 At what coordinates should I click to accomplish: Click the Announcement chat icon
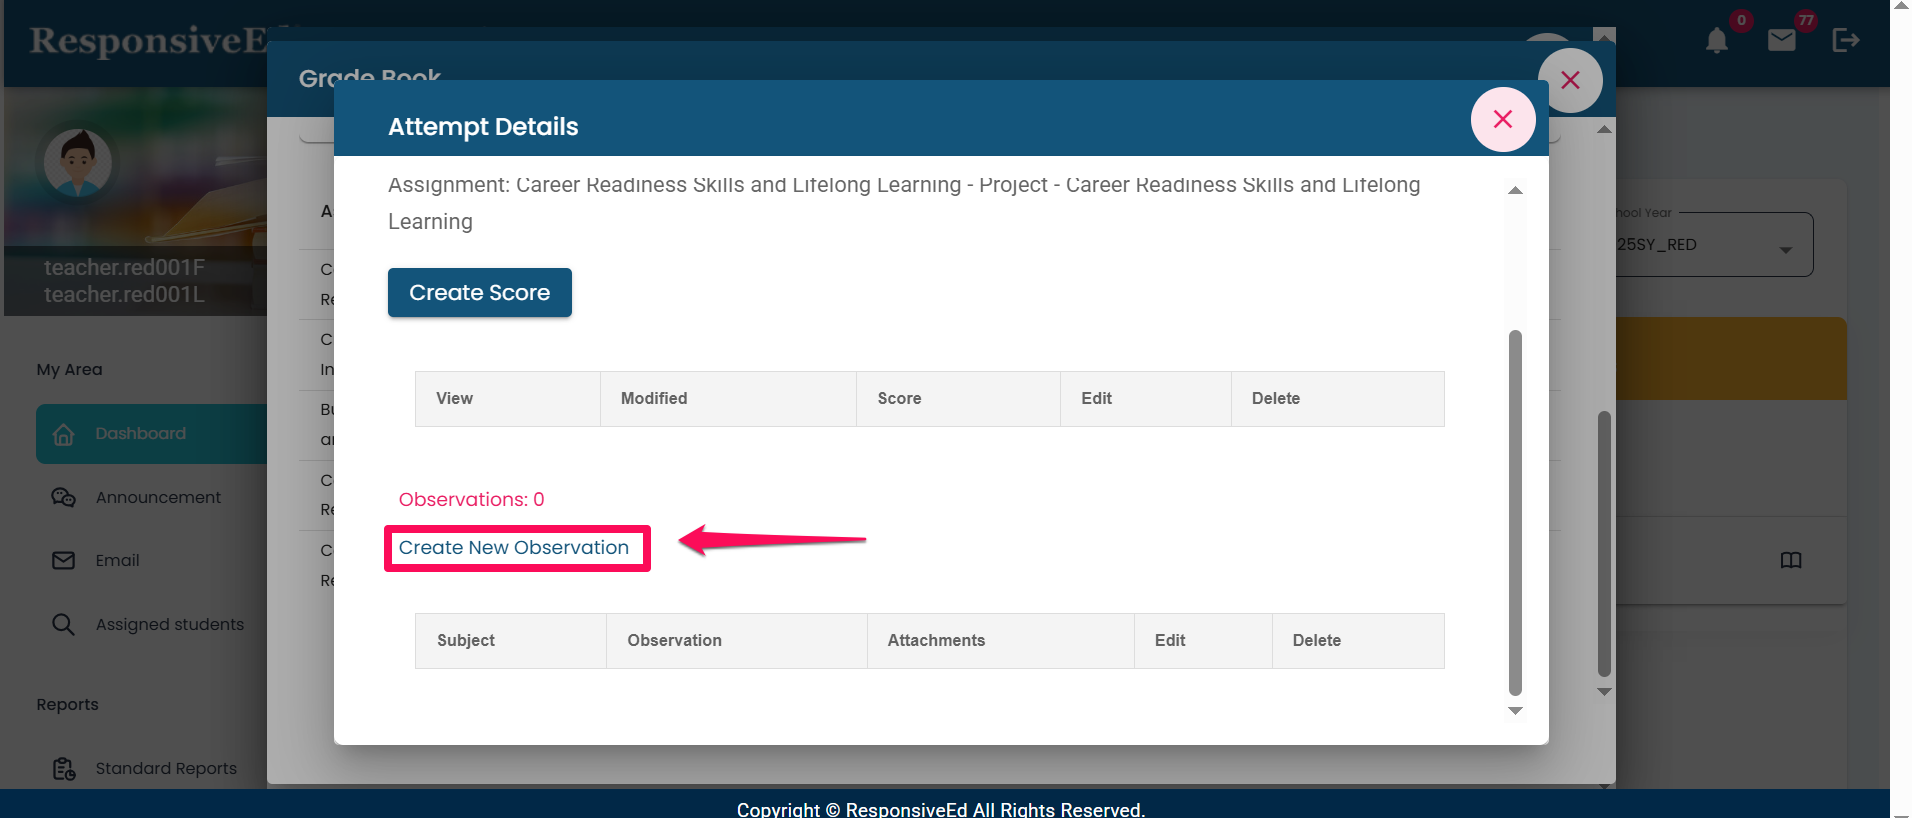click(64, 497)
